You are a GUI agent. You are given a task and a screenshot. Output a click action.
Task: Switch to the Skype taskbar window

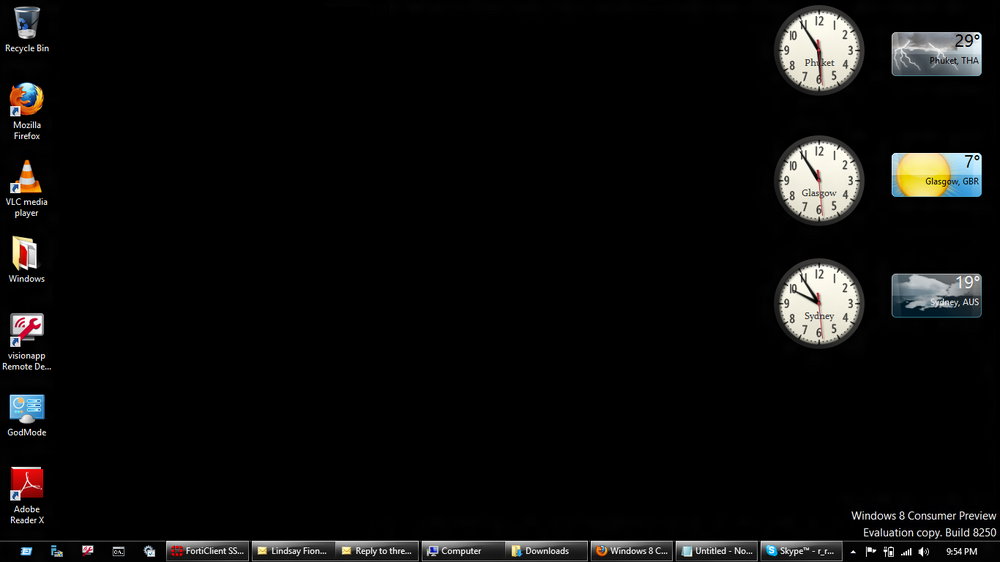click(x=801, y=551)
